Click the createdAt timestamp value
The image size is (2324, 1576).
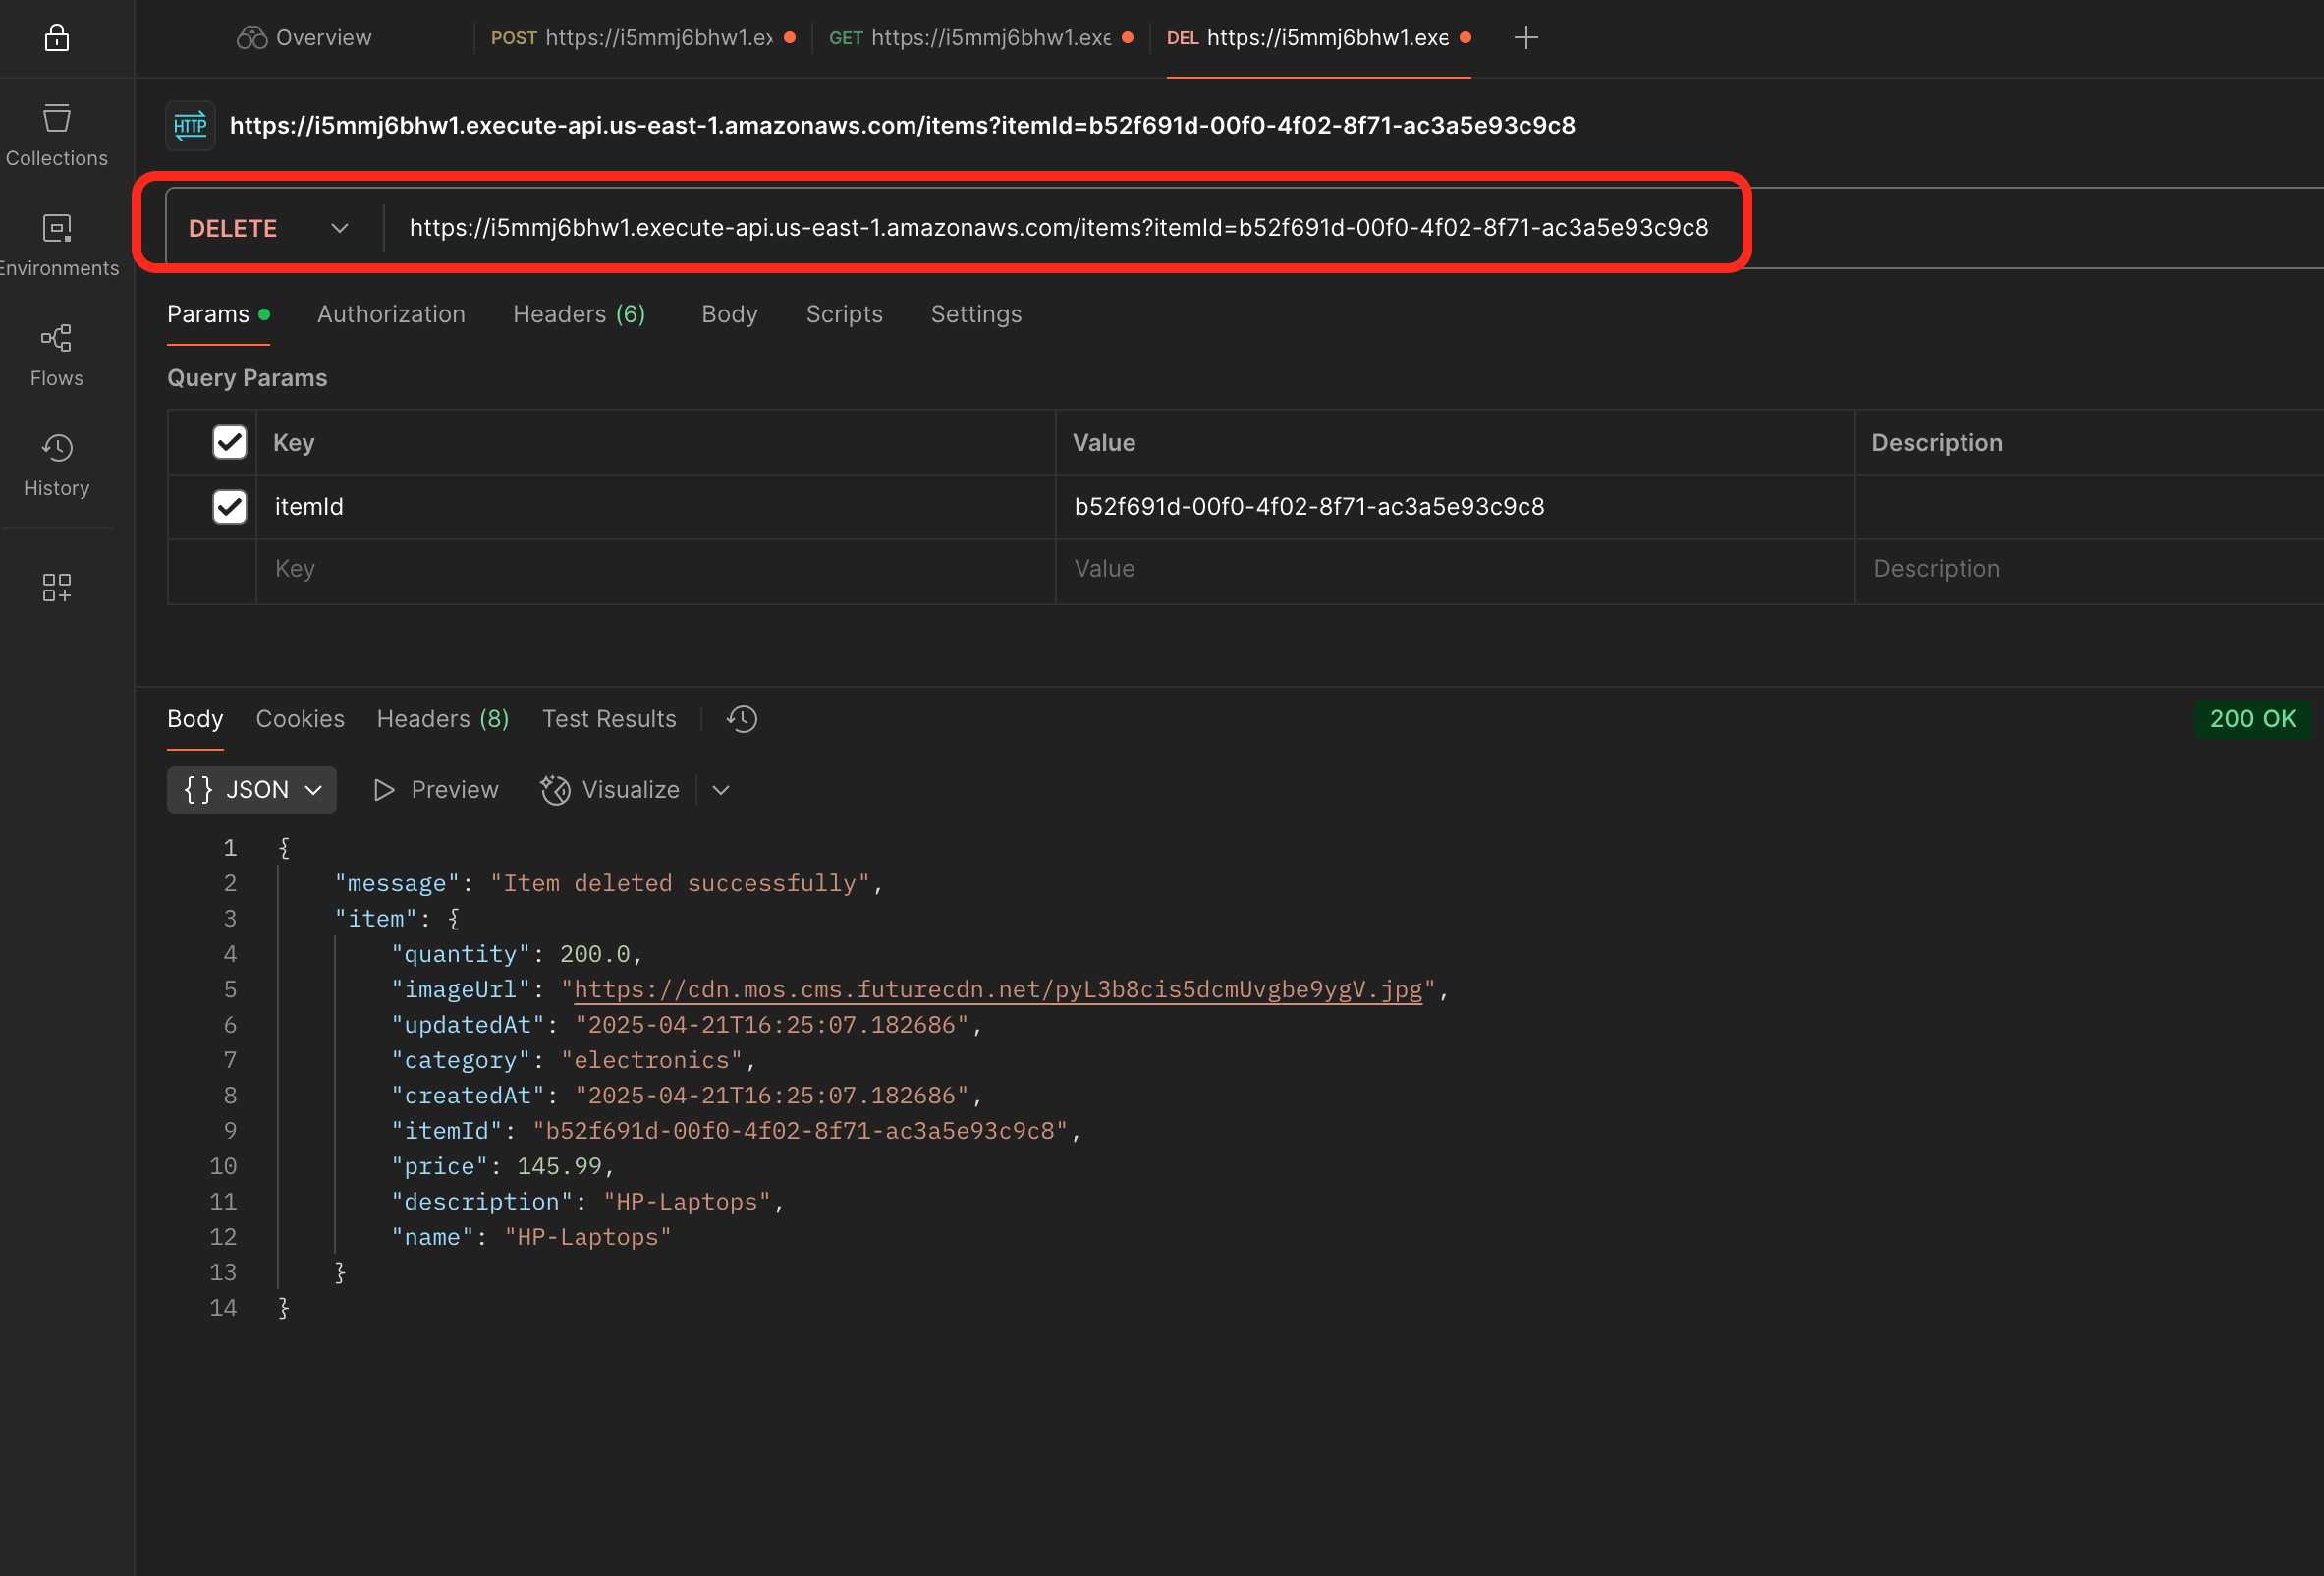[772, 1095]
